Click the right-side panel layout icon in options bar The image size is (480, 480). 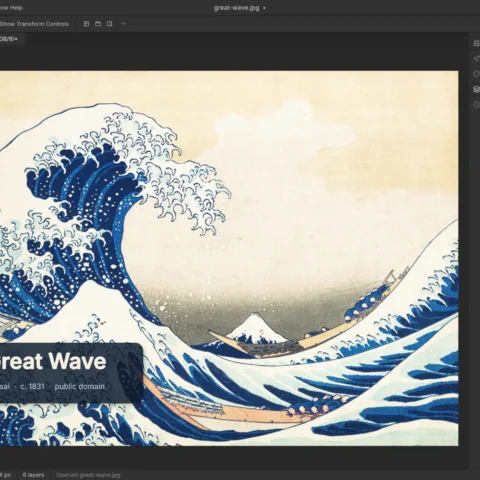click(109, 24)
